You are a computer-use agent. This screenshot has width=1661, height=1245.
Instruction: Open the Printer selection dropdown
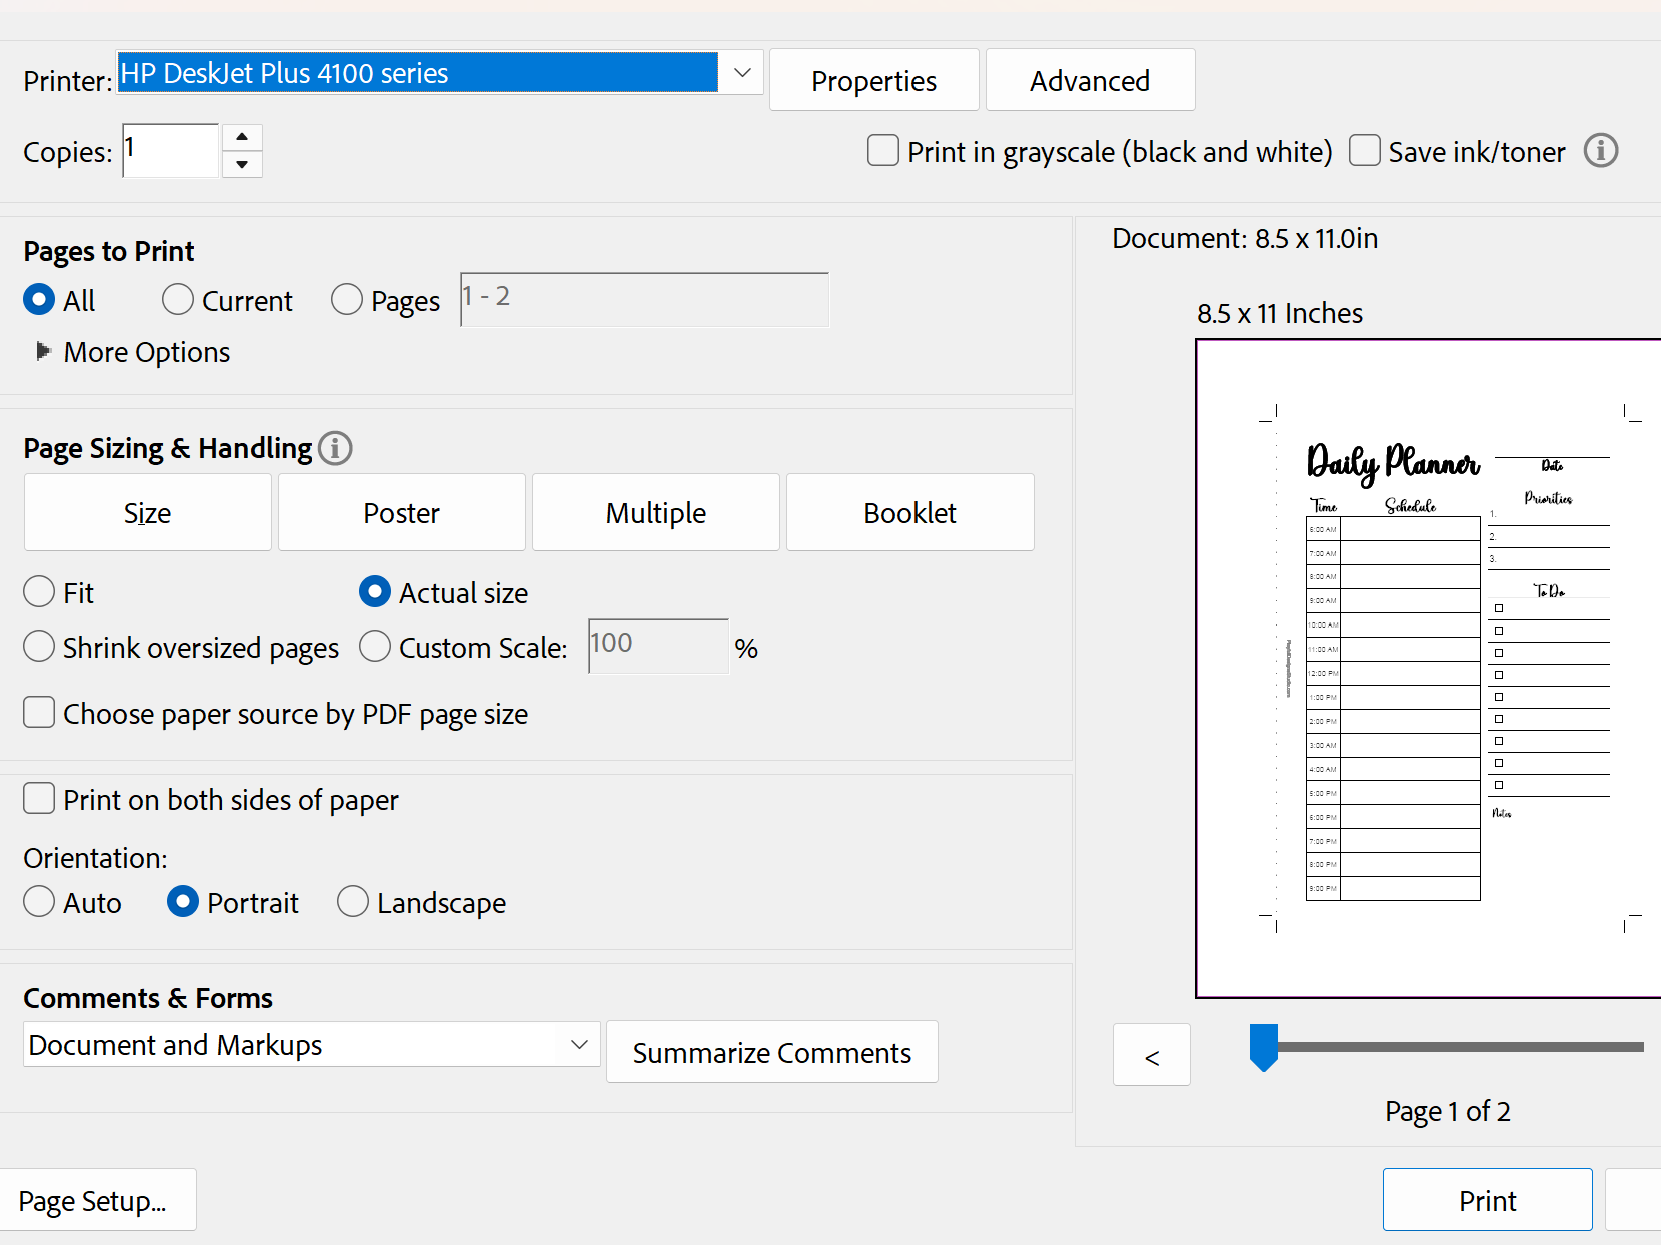tap(741, 73)
